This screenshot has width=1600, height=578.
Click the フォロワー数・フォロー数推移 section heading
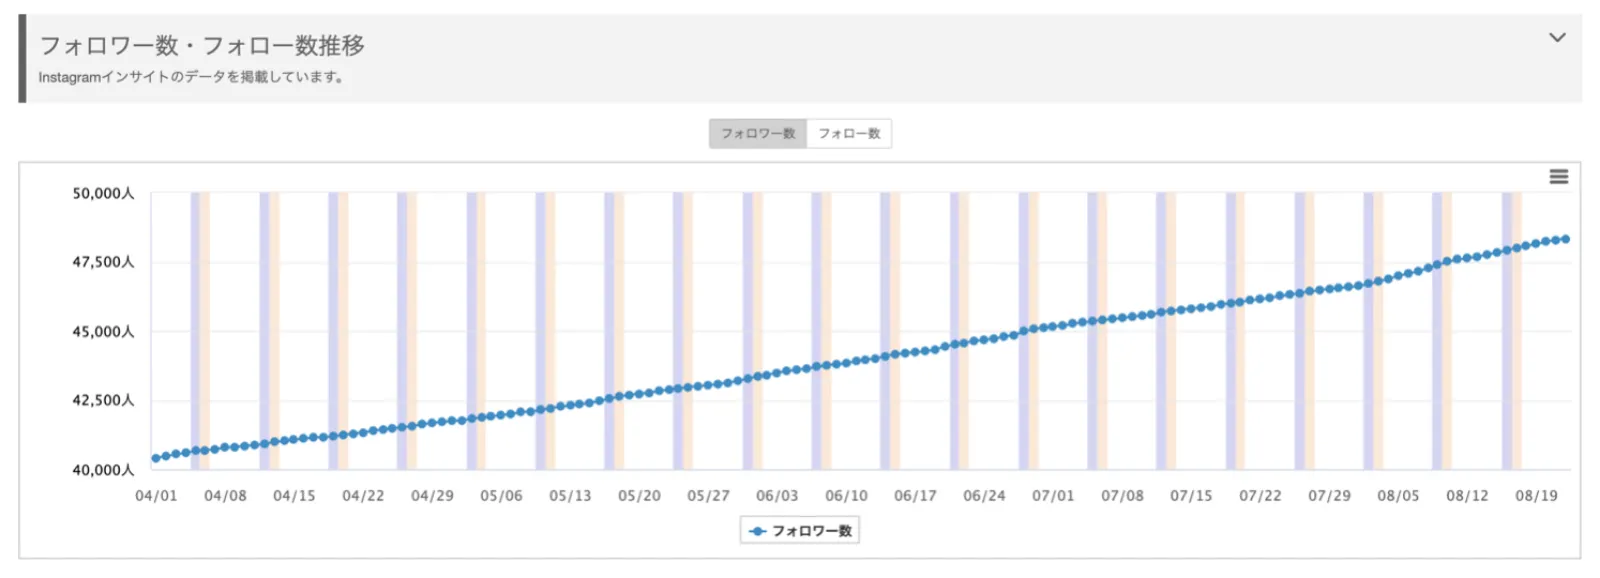[202, 46]
